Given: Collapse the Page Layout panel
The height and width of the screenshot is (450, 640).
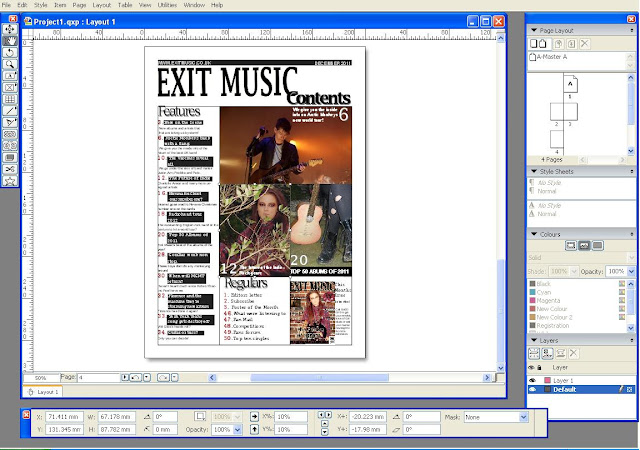Looking at the screenshot, I should [534, 30].
